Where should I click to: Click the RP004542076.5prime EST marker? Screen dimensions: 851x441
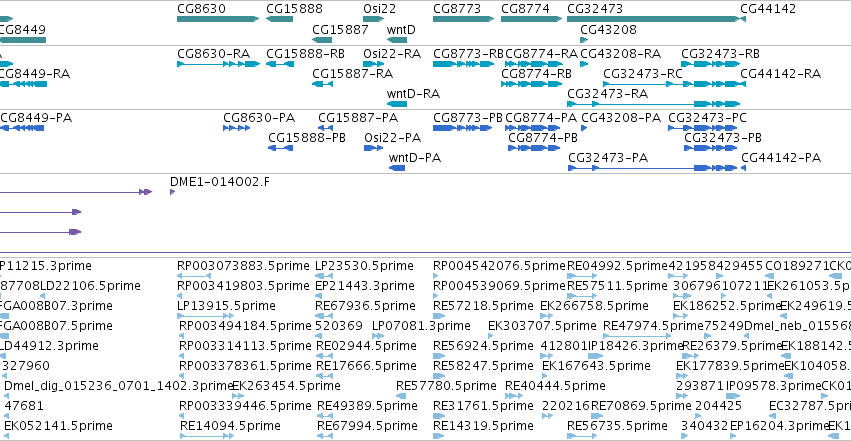(435, 276)
